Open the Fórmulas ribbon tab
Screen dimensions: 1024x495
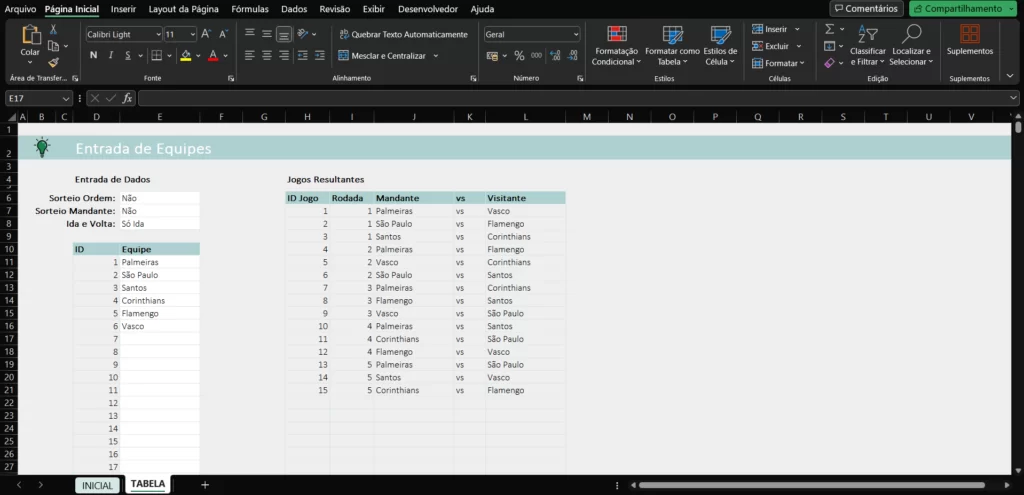pos(249,9)
